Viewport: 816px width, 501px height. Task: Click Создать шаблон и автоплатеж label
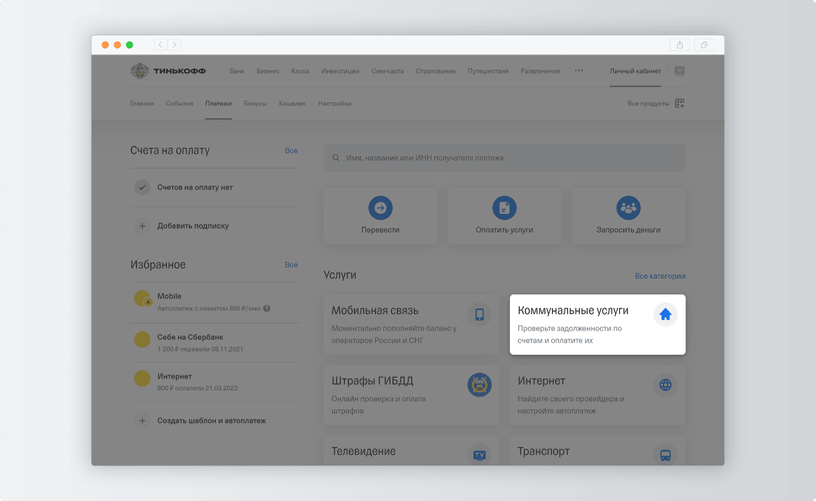(211, 420)
